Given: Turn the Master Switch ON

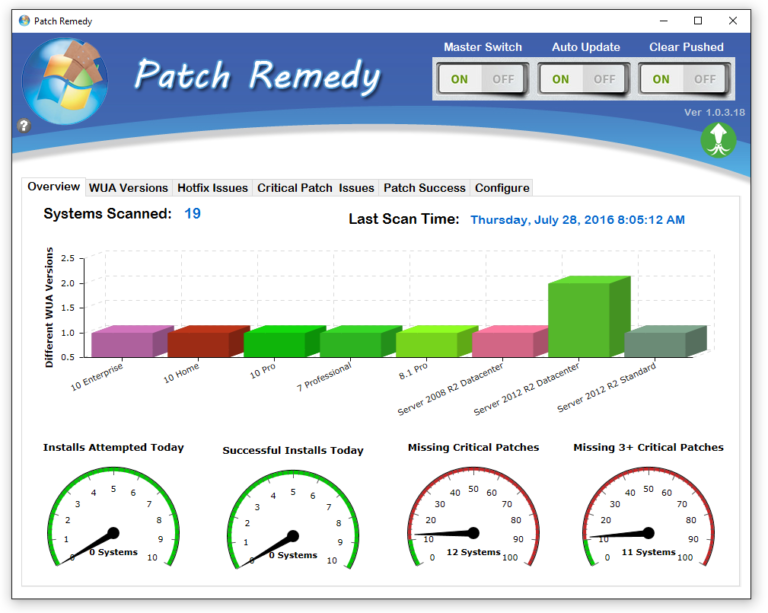Looking at the screenshot, I should (x=459, y=79).
